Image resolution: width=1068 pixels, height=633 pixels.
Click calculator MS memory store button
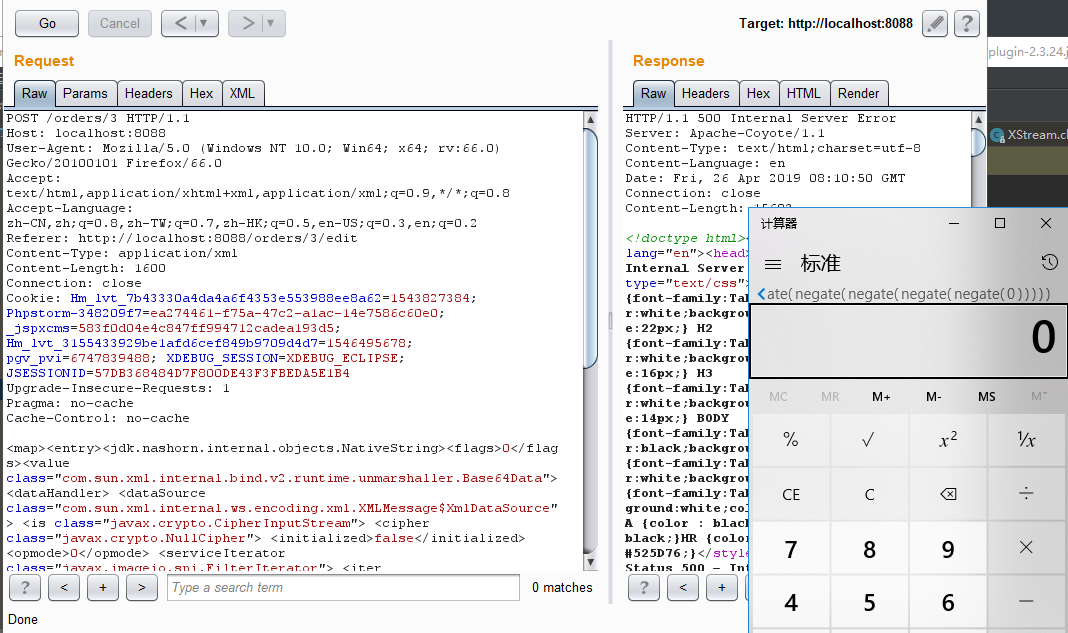(x=986, y=397)
